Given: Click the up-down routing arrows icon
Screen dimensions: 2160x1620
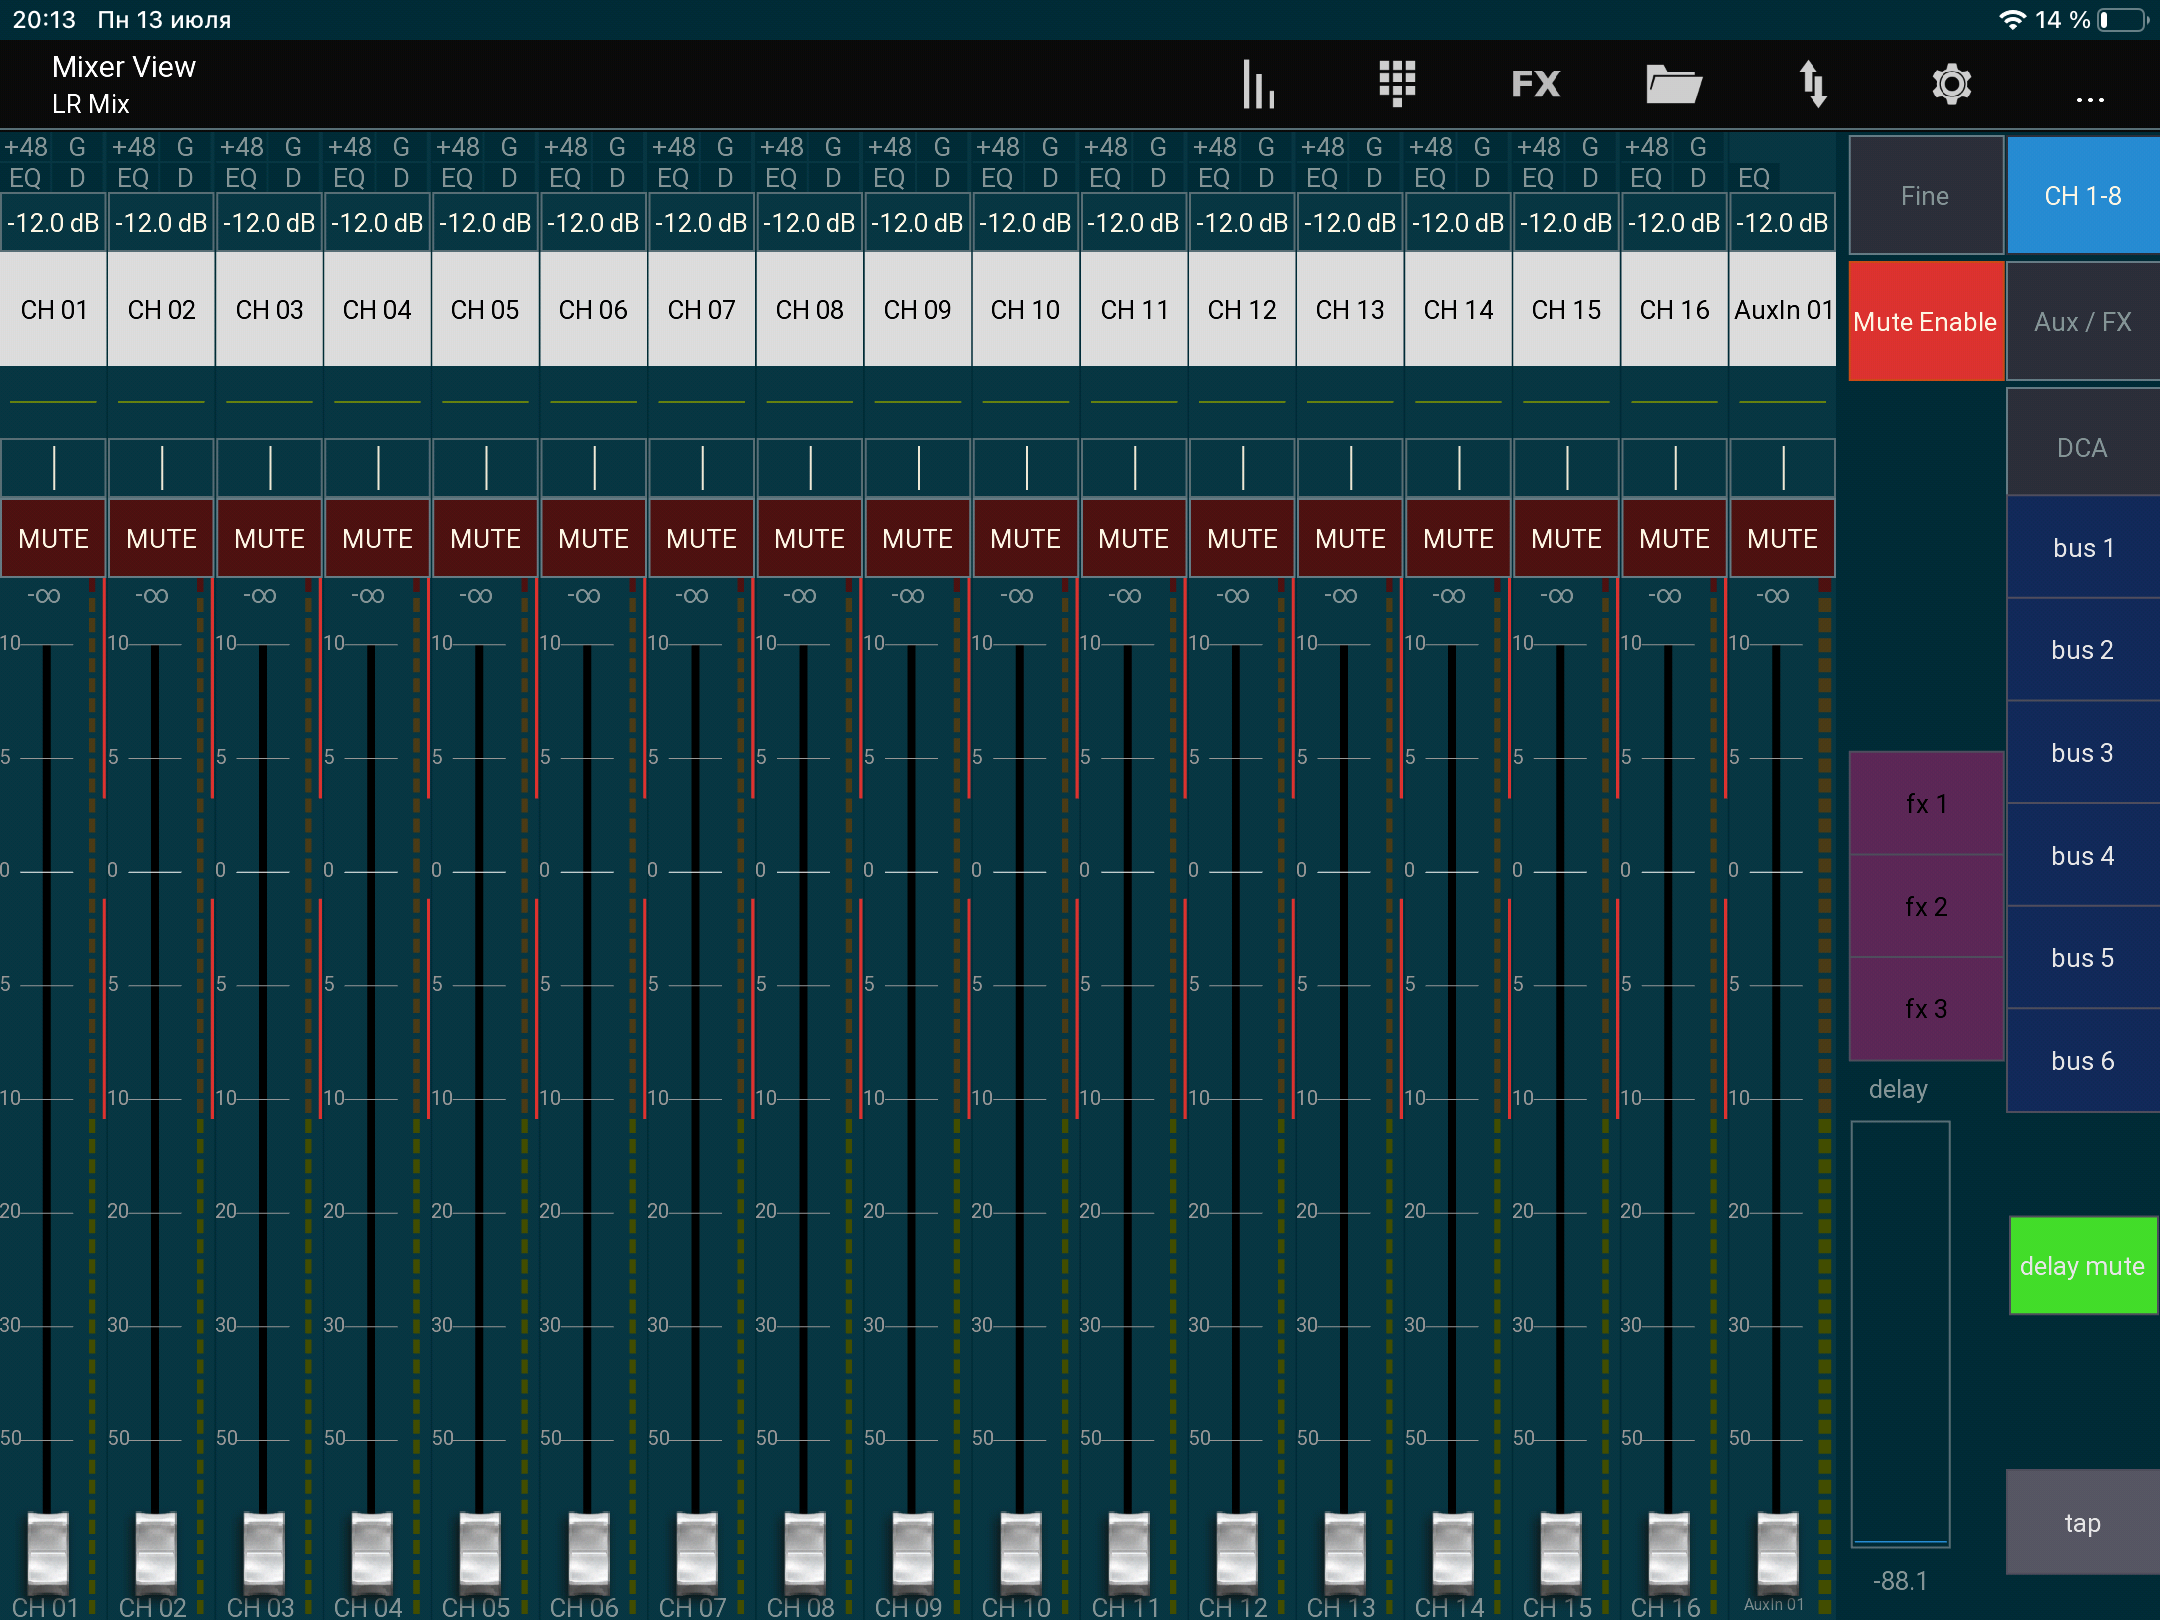Looking at the screenshot, I should tap(1813, 84).
